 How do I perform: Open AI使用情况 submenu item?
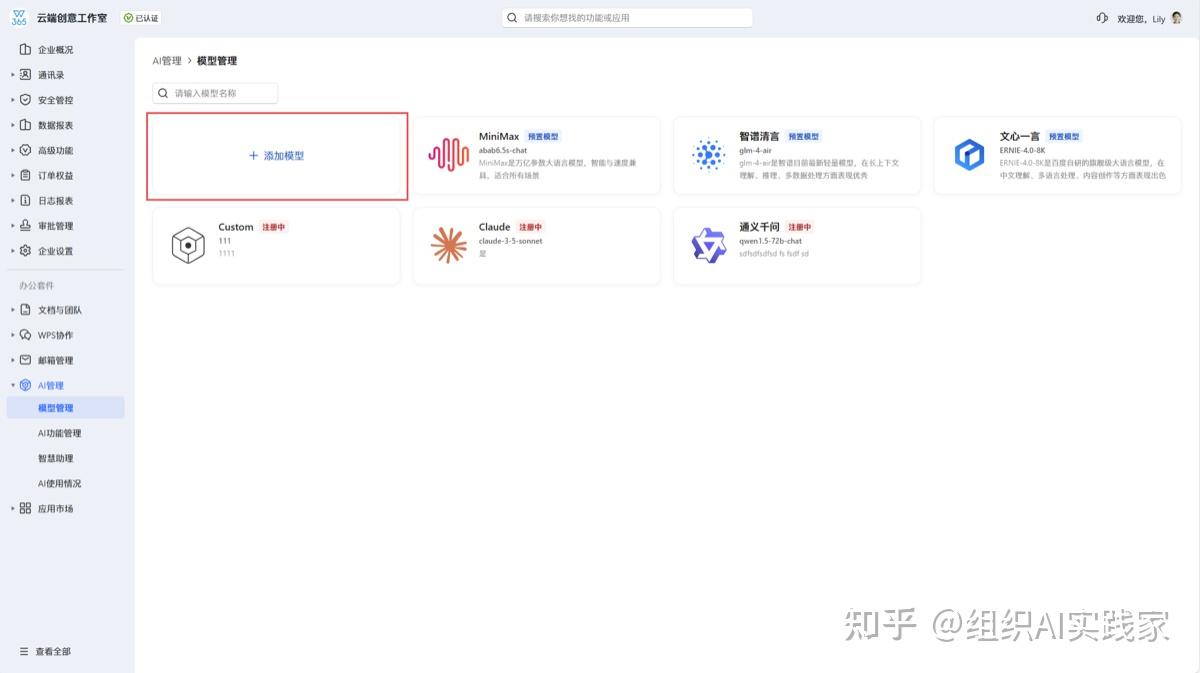click(60, 483)
